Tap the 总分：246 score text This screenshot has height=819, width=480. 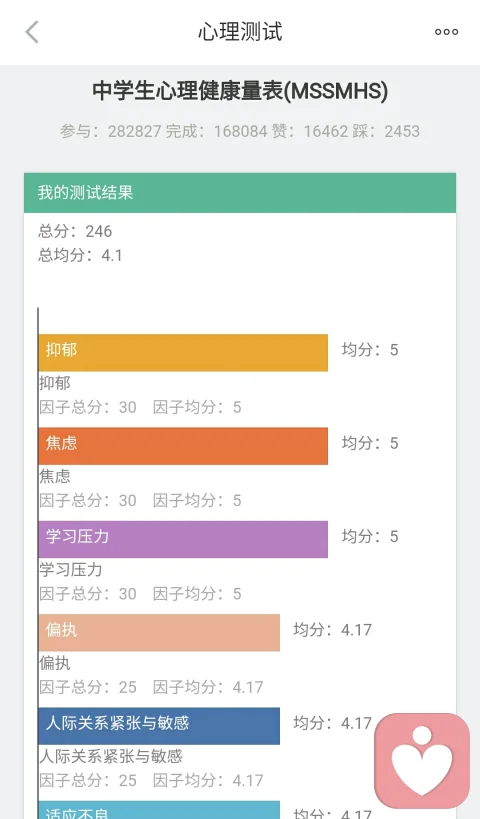pos(75,231)
